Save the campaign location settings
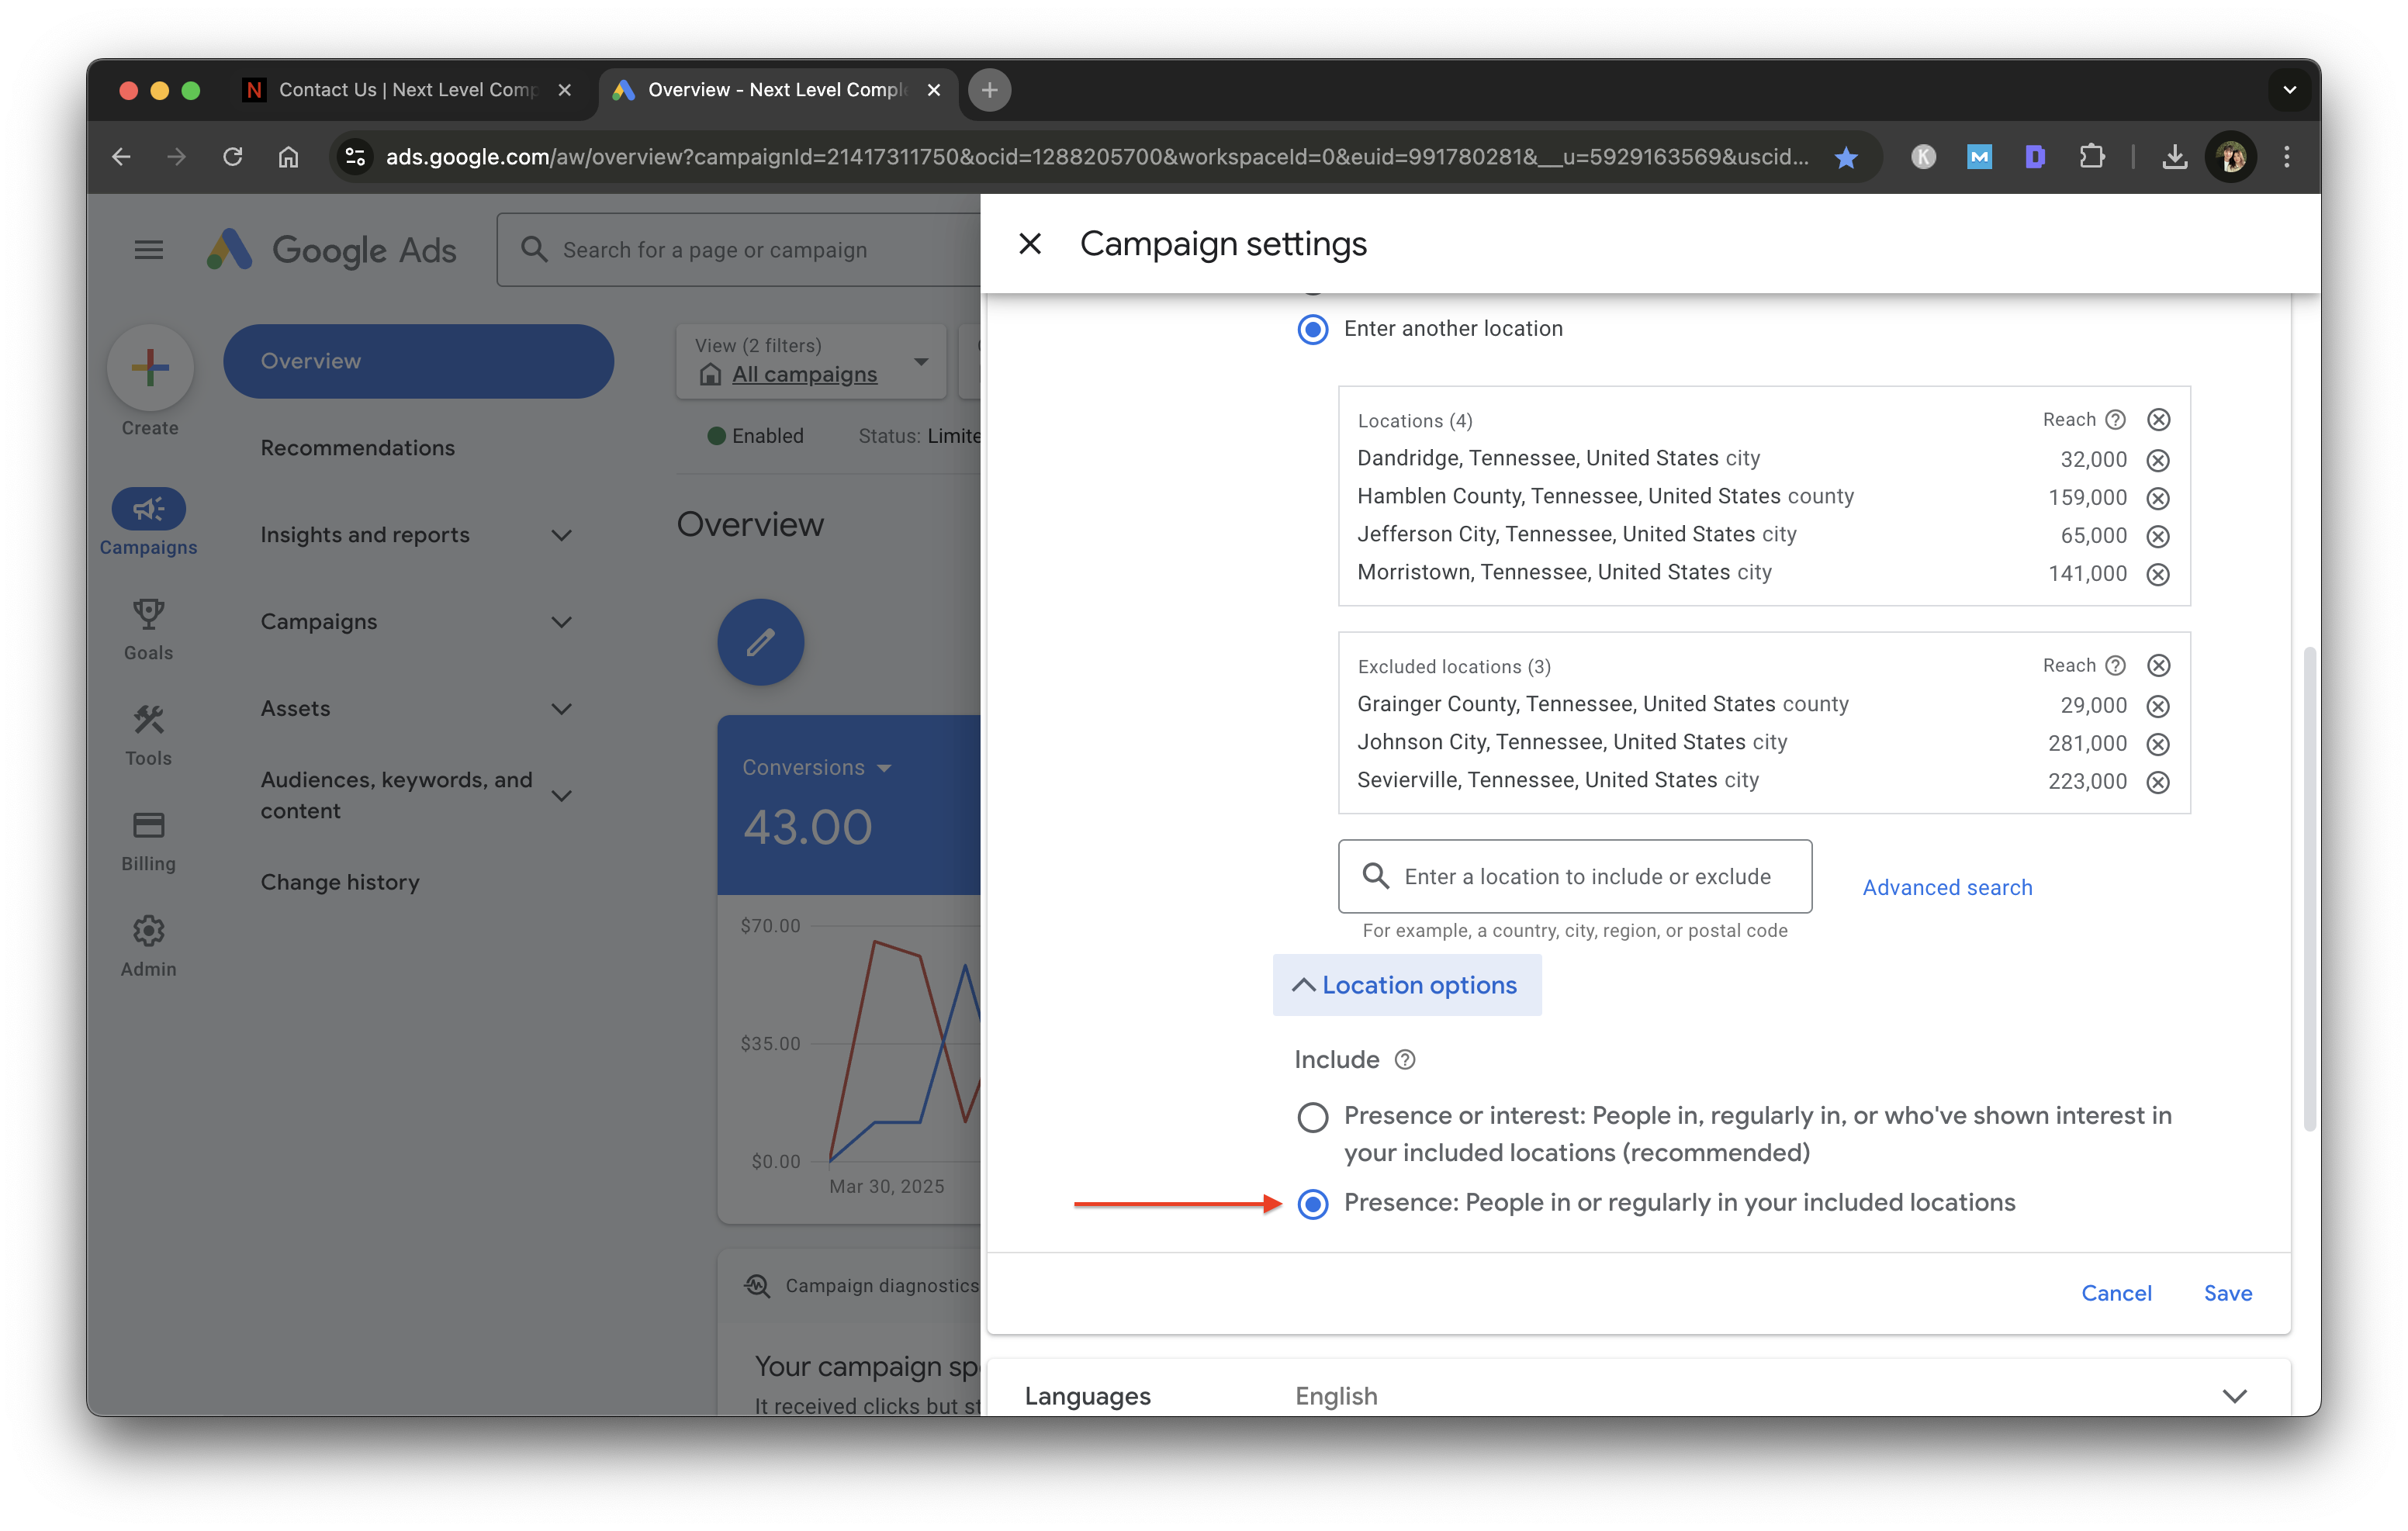The width and height of the screenshot is (2408, 1531). pyautogui.click(x=2227, y=1292)
